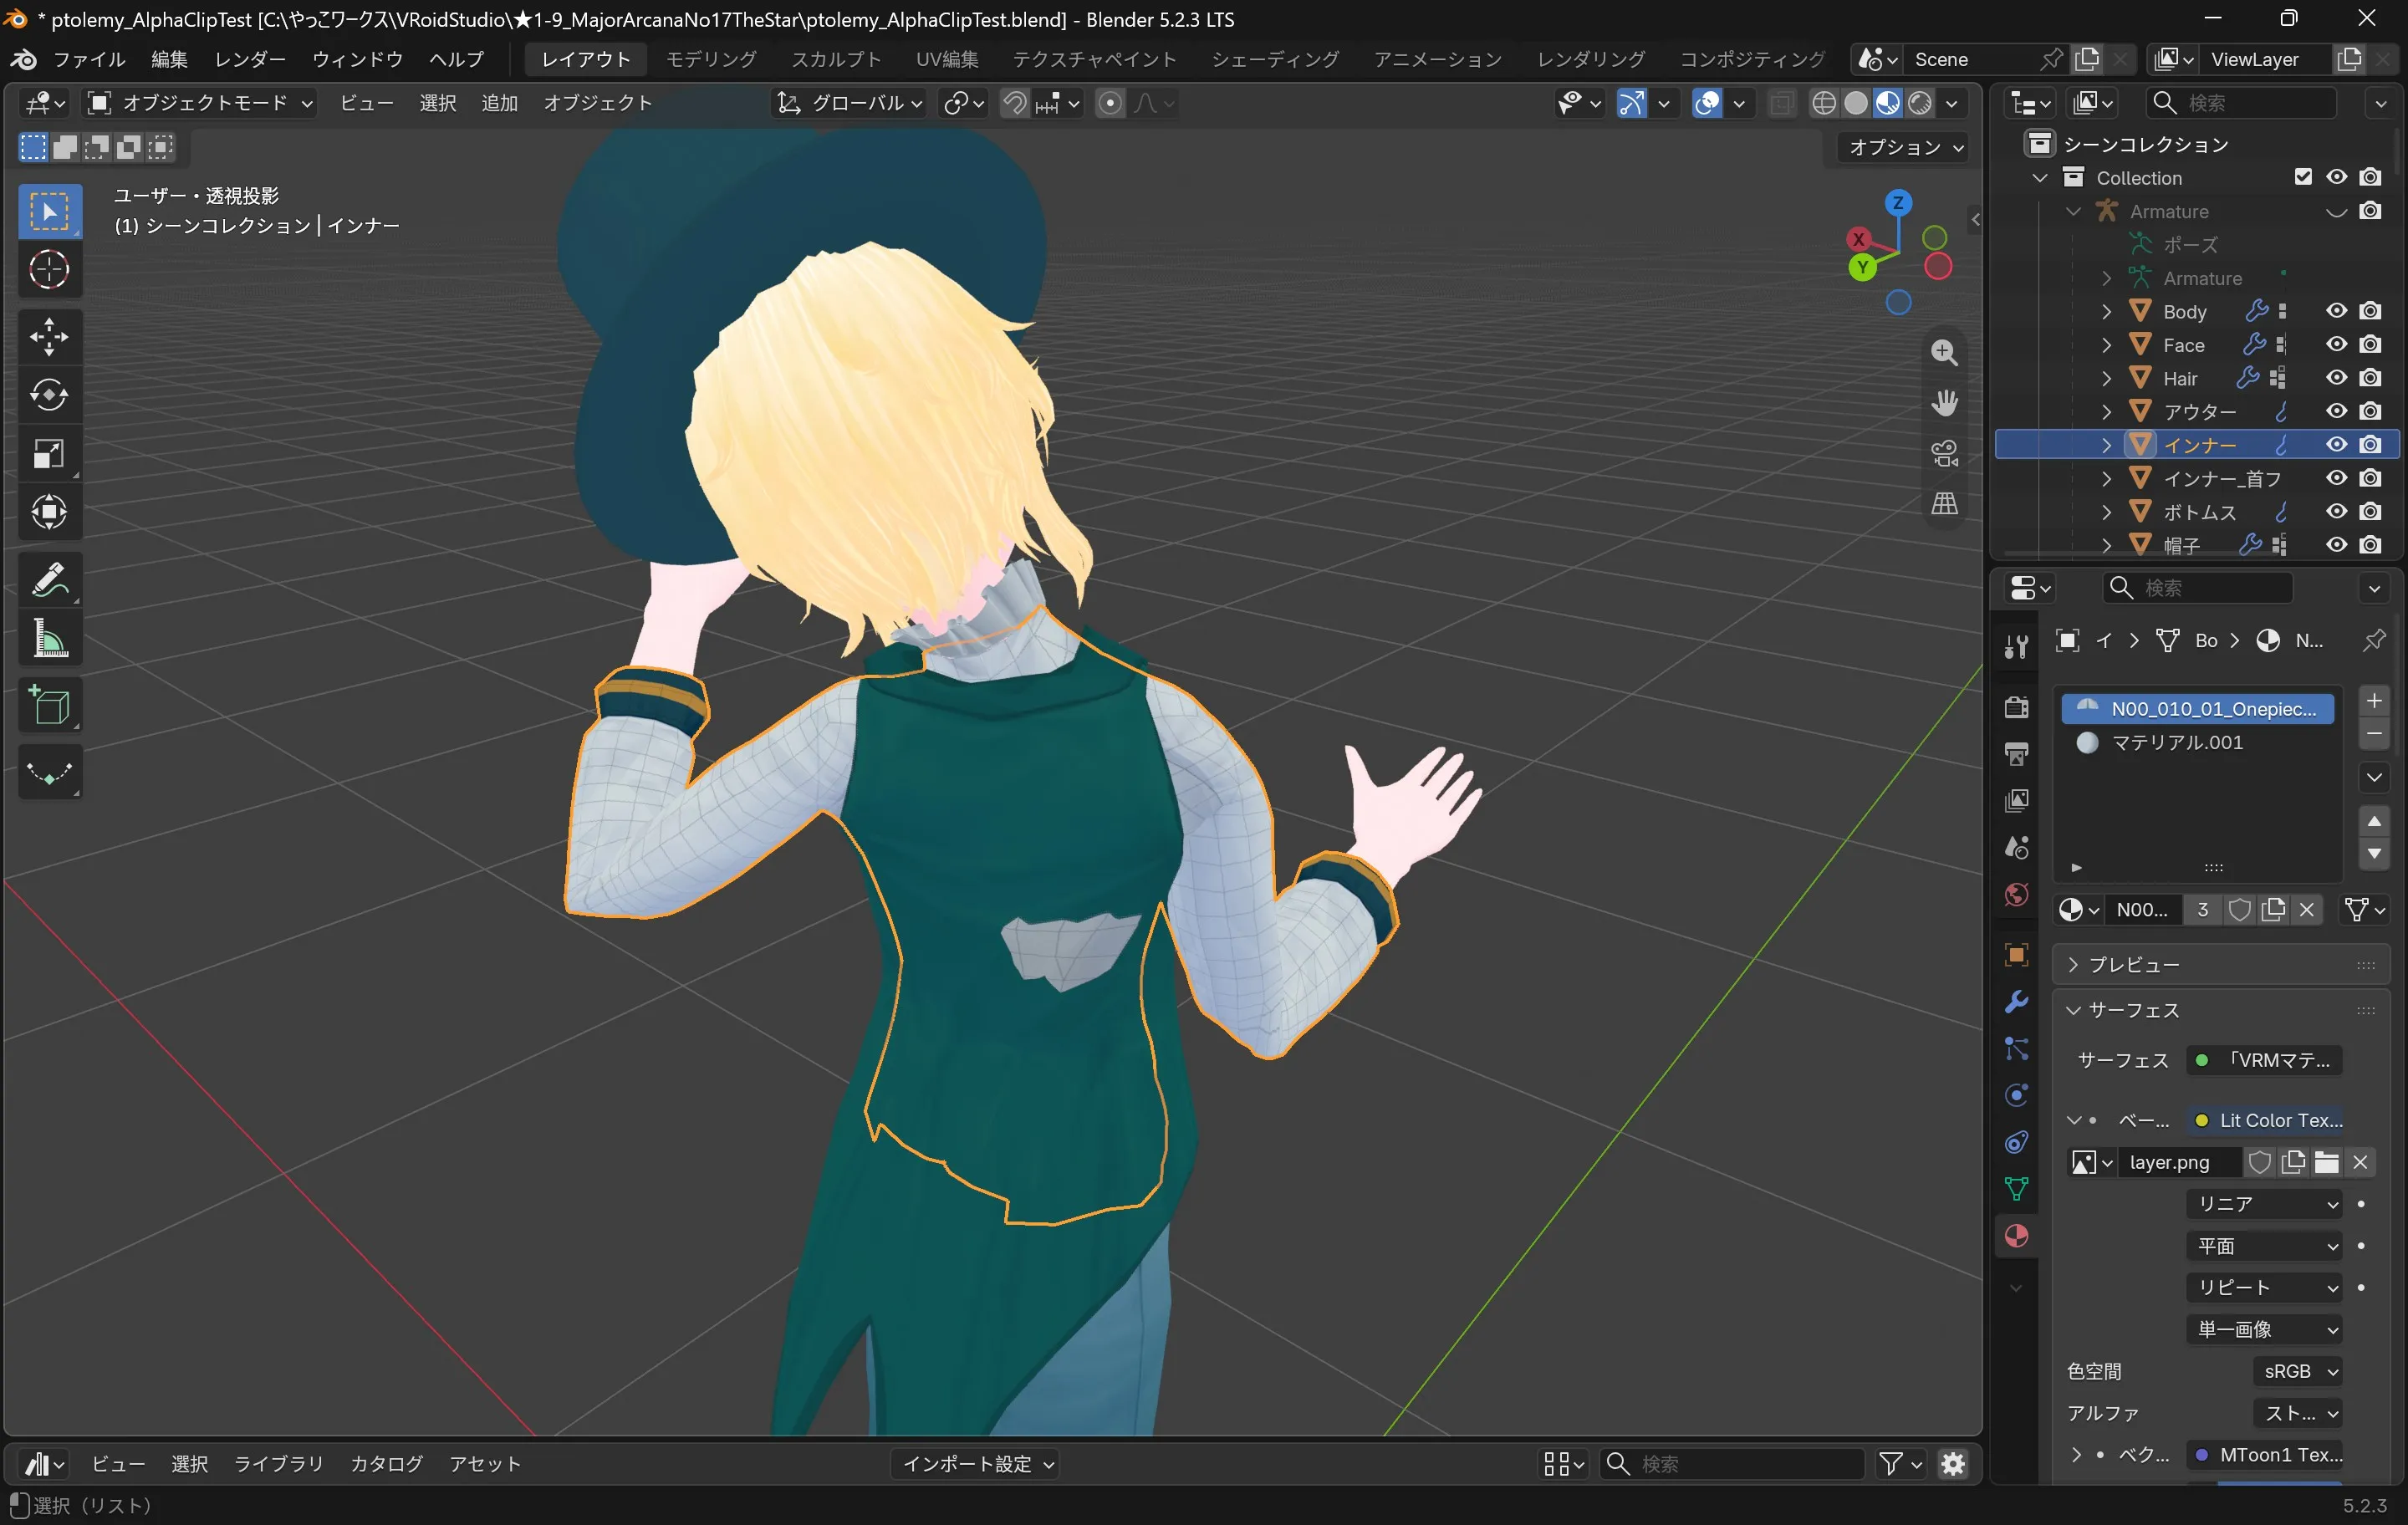The height and width of the screenshot is (1525, 2408).
Task: Activate the Scale tool
Action: 49,454
